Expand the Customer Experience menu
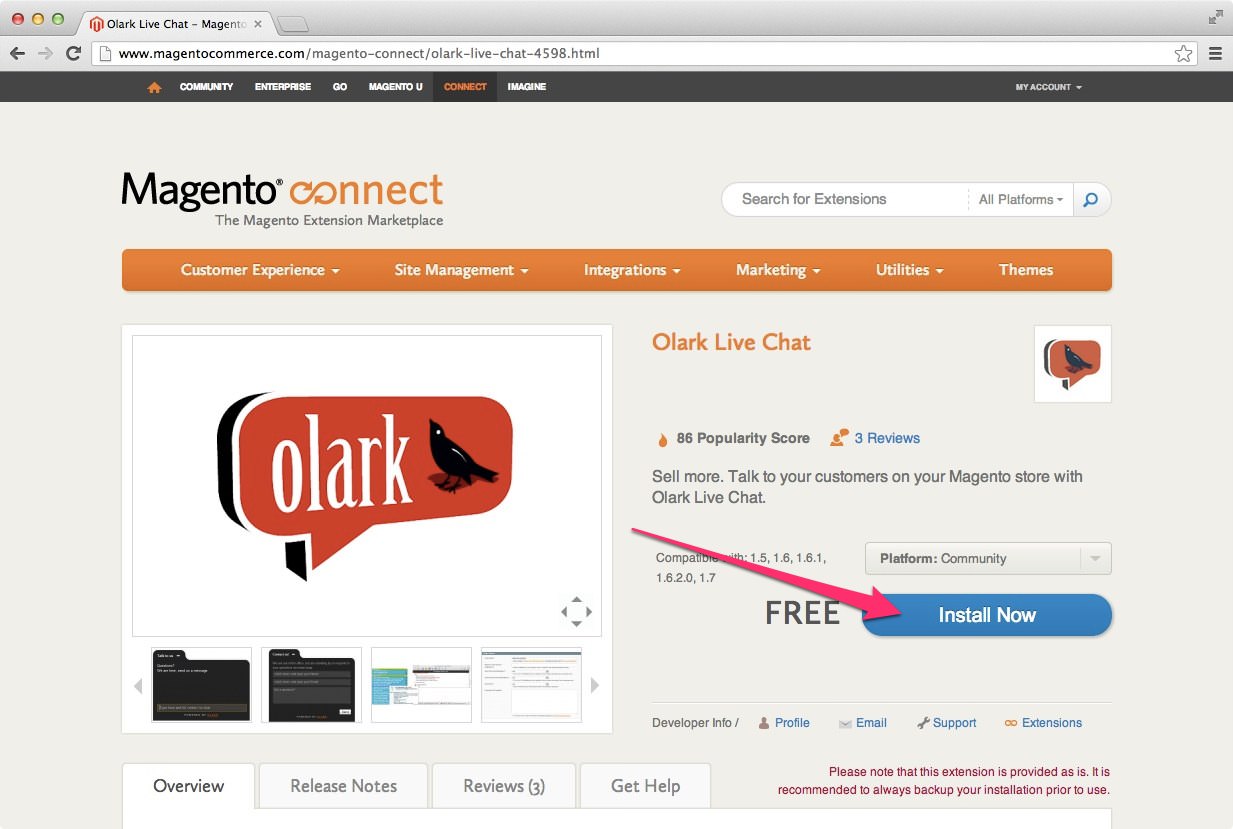This screenshot has height=829, width=1233. [260, 270]
